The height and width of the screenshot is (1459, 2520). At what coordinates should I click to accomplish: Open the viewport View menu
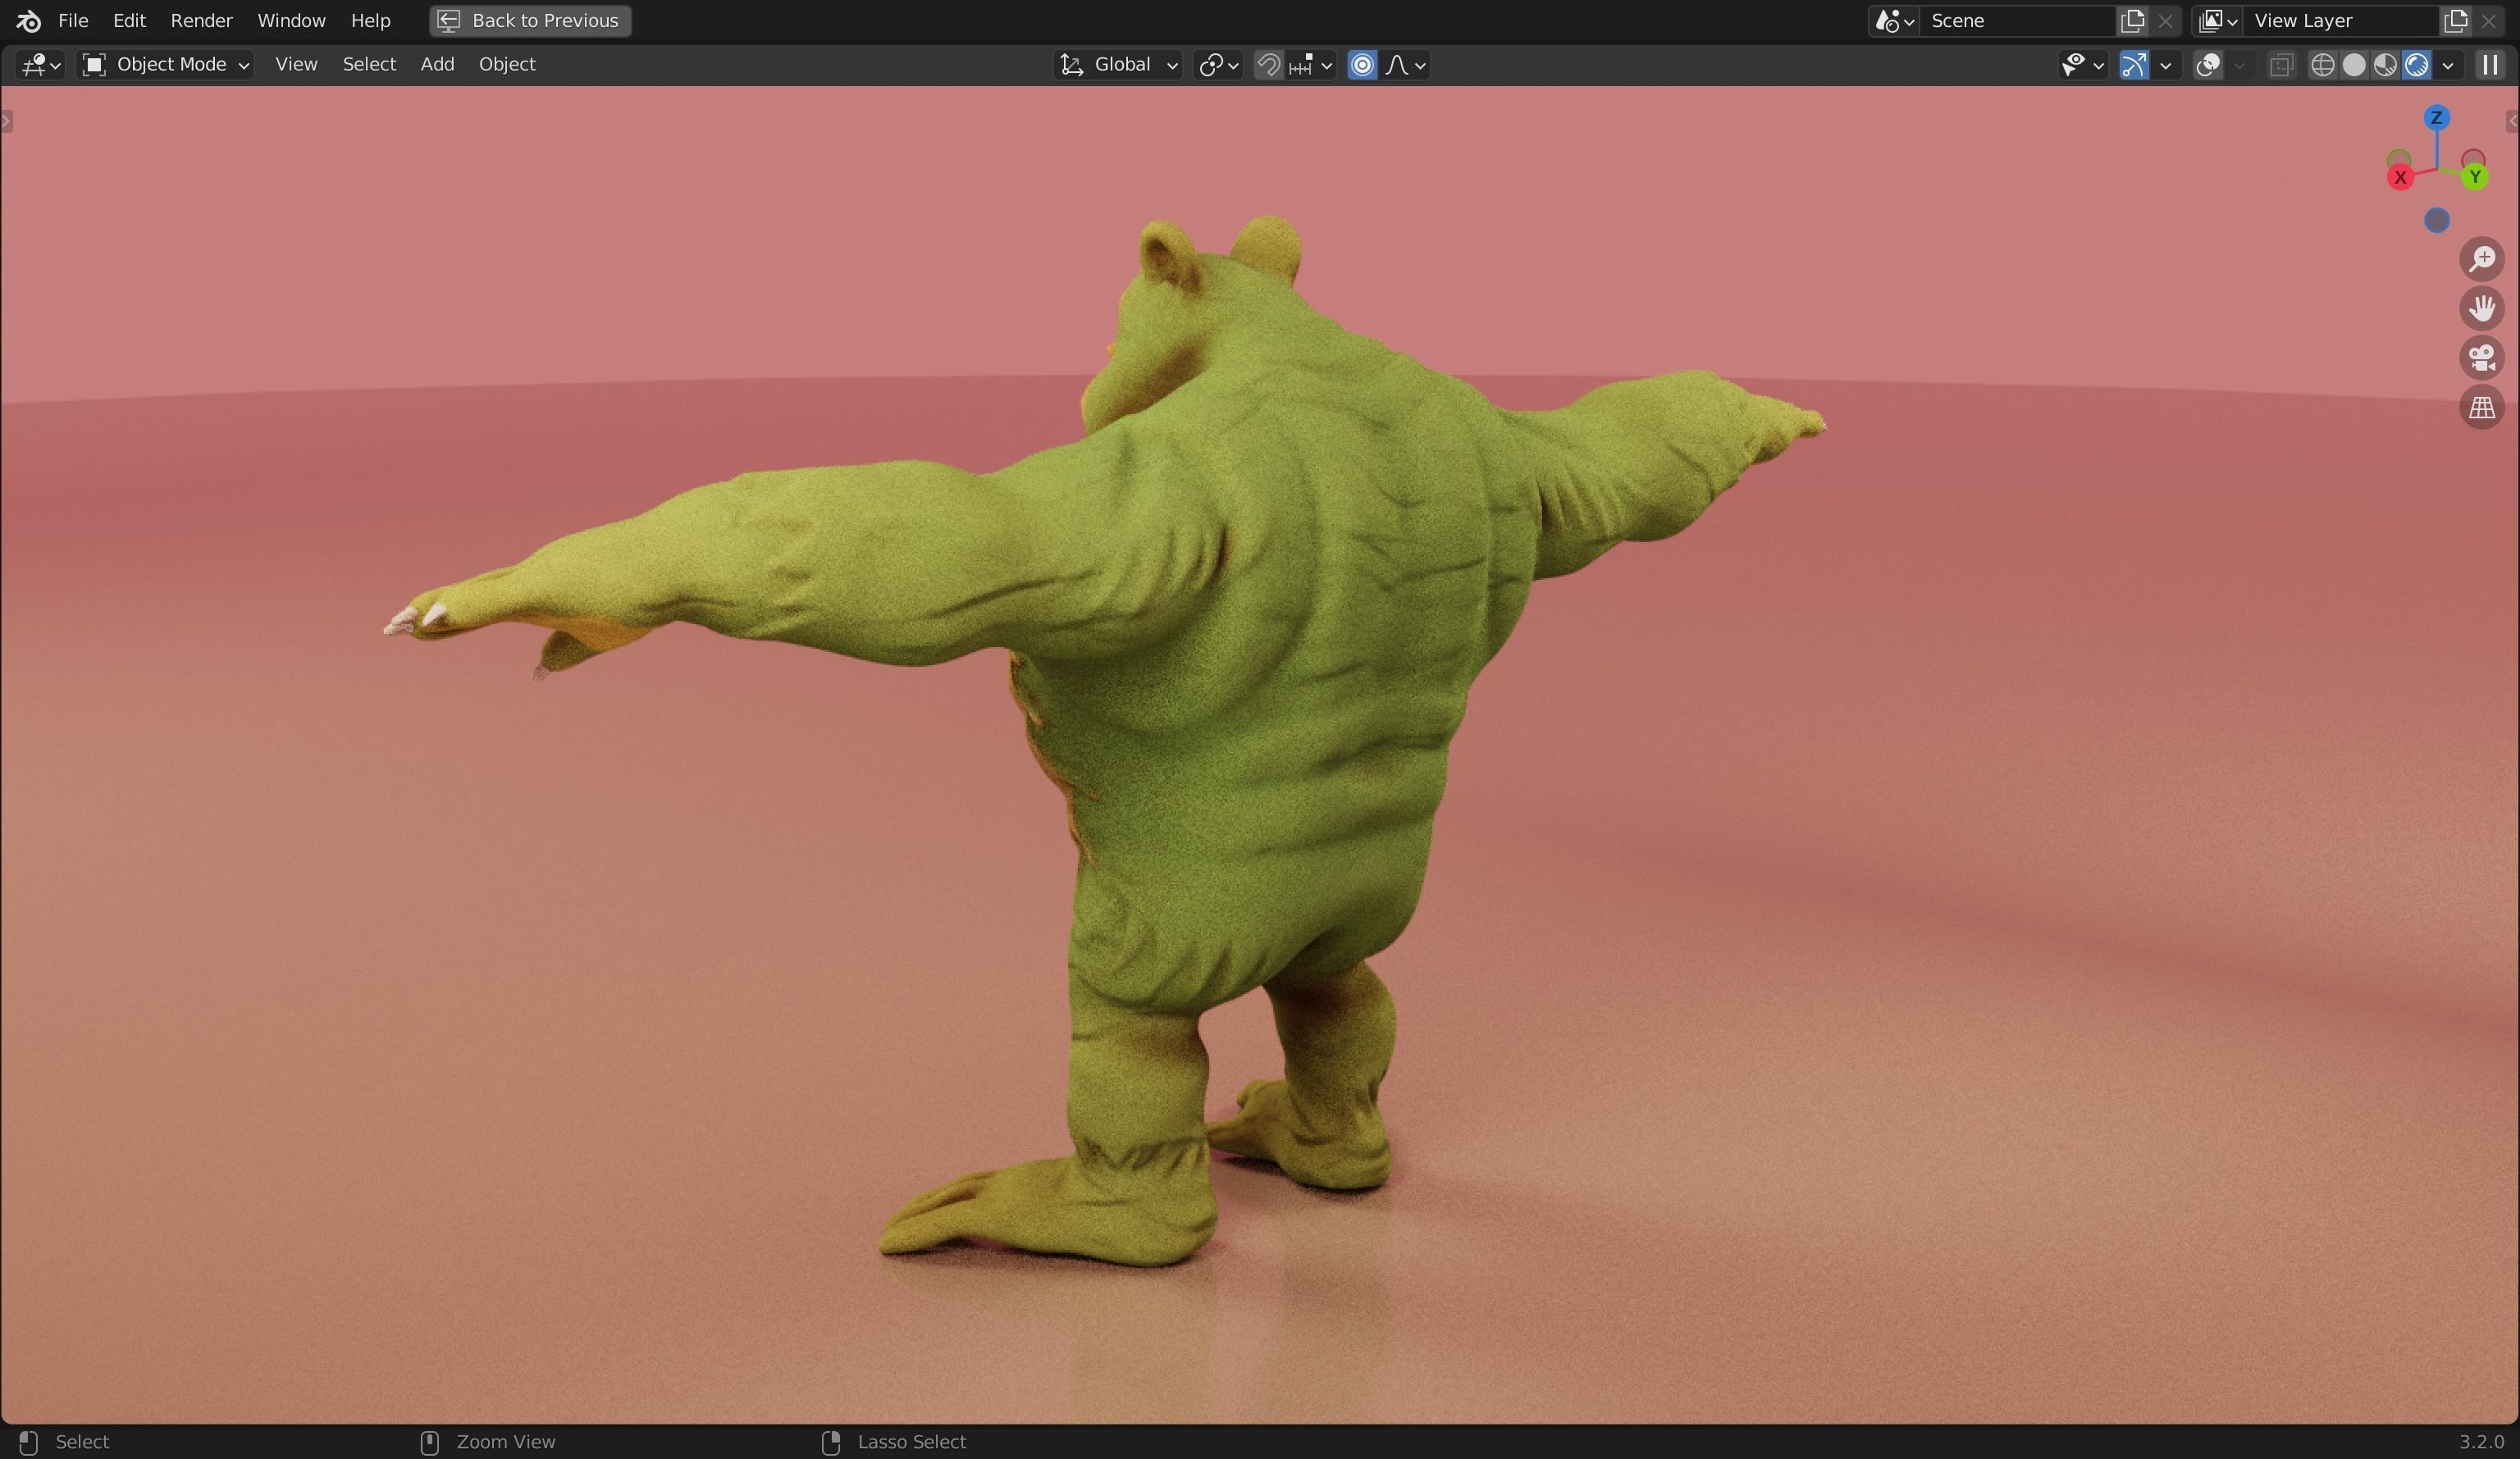296,64
